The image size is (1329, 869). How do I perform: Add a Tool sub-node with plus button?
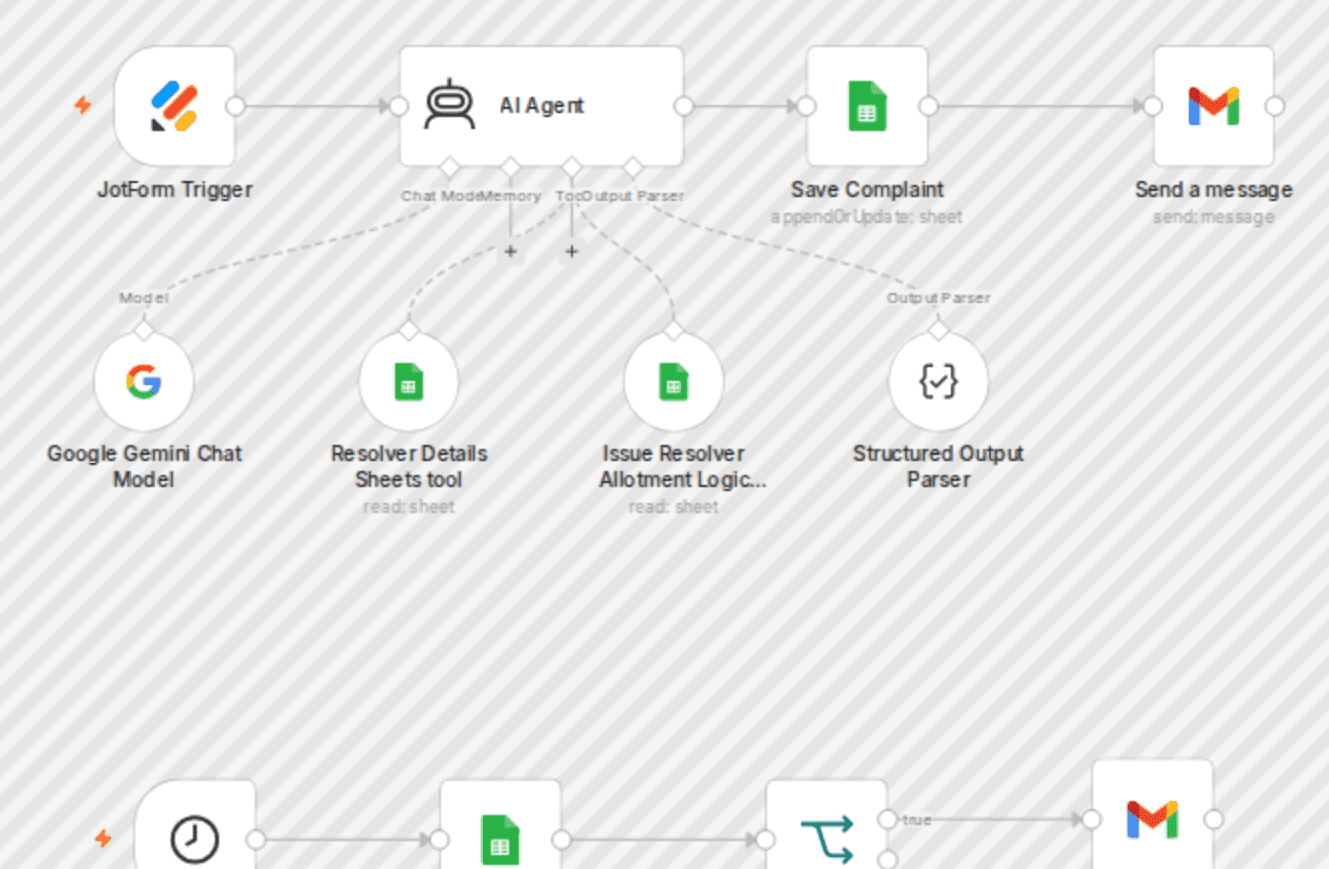pyautogui.click(x=572, y=251)
